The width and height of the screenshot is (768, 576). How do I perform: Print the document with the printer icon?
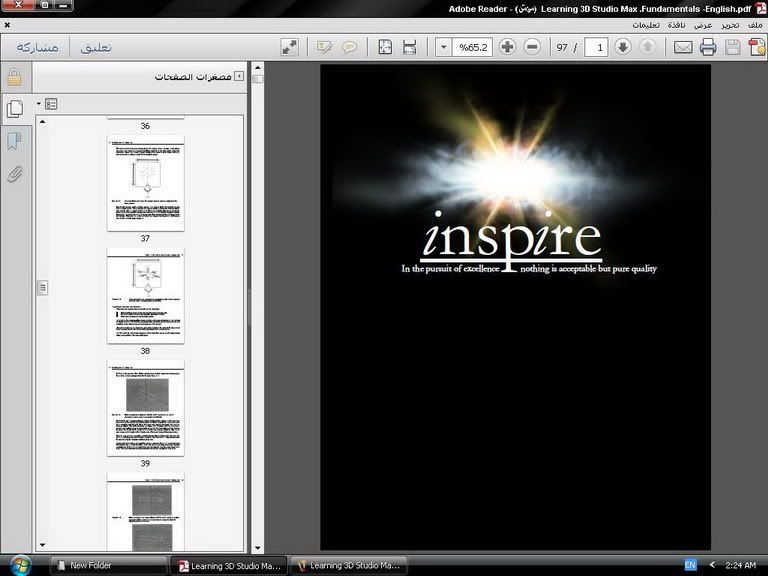click(708, 47)
